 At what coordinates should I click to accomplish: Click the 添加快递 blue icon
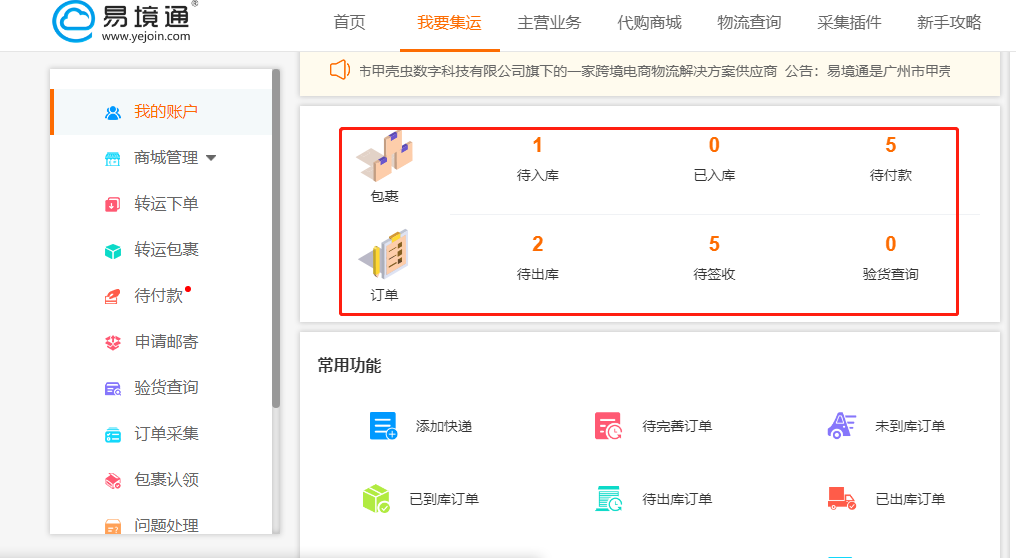(x=383, y=426)
